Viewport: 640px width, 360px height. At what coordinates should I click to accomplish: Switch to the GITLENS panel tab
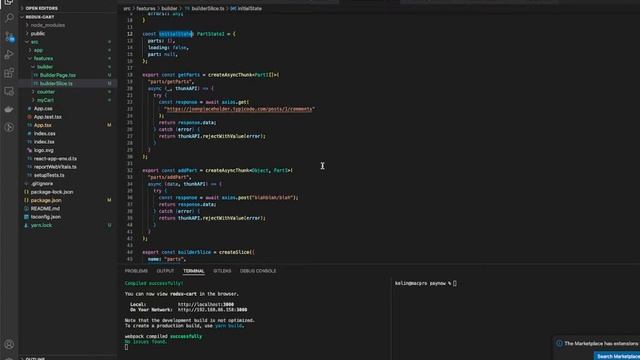click(x=222, y=271)
